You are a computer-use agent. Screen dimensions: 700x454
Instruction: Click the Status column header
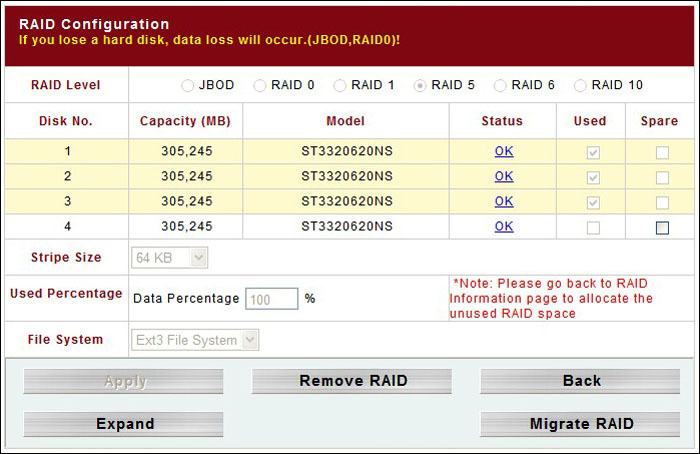pos(502,121)
